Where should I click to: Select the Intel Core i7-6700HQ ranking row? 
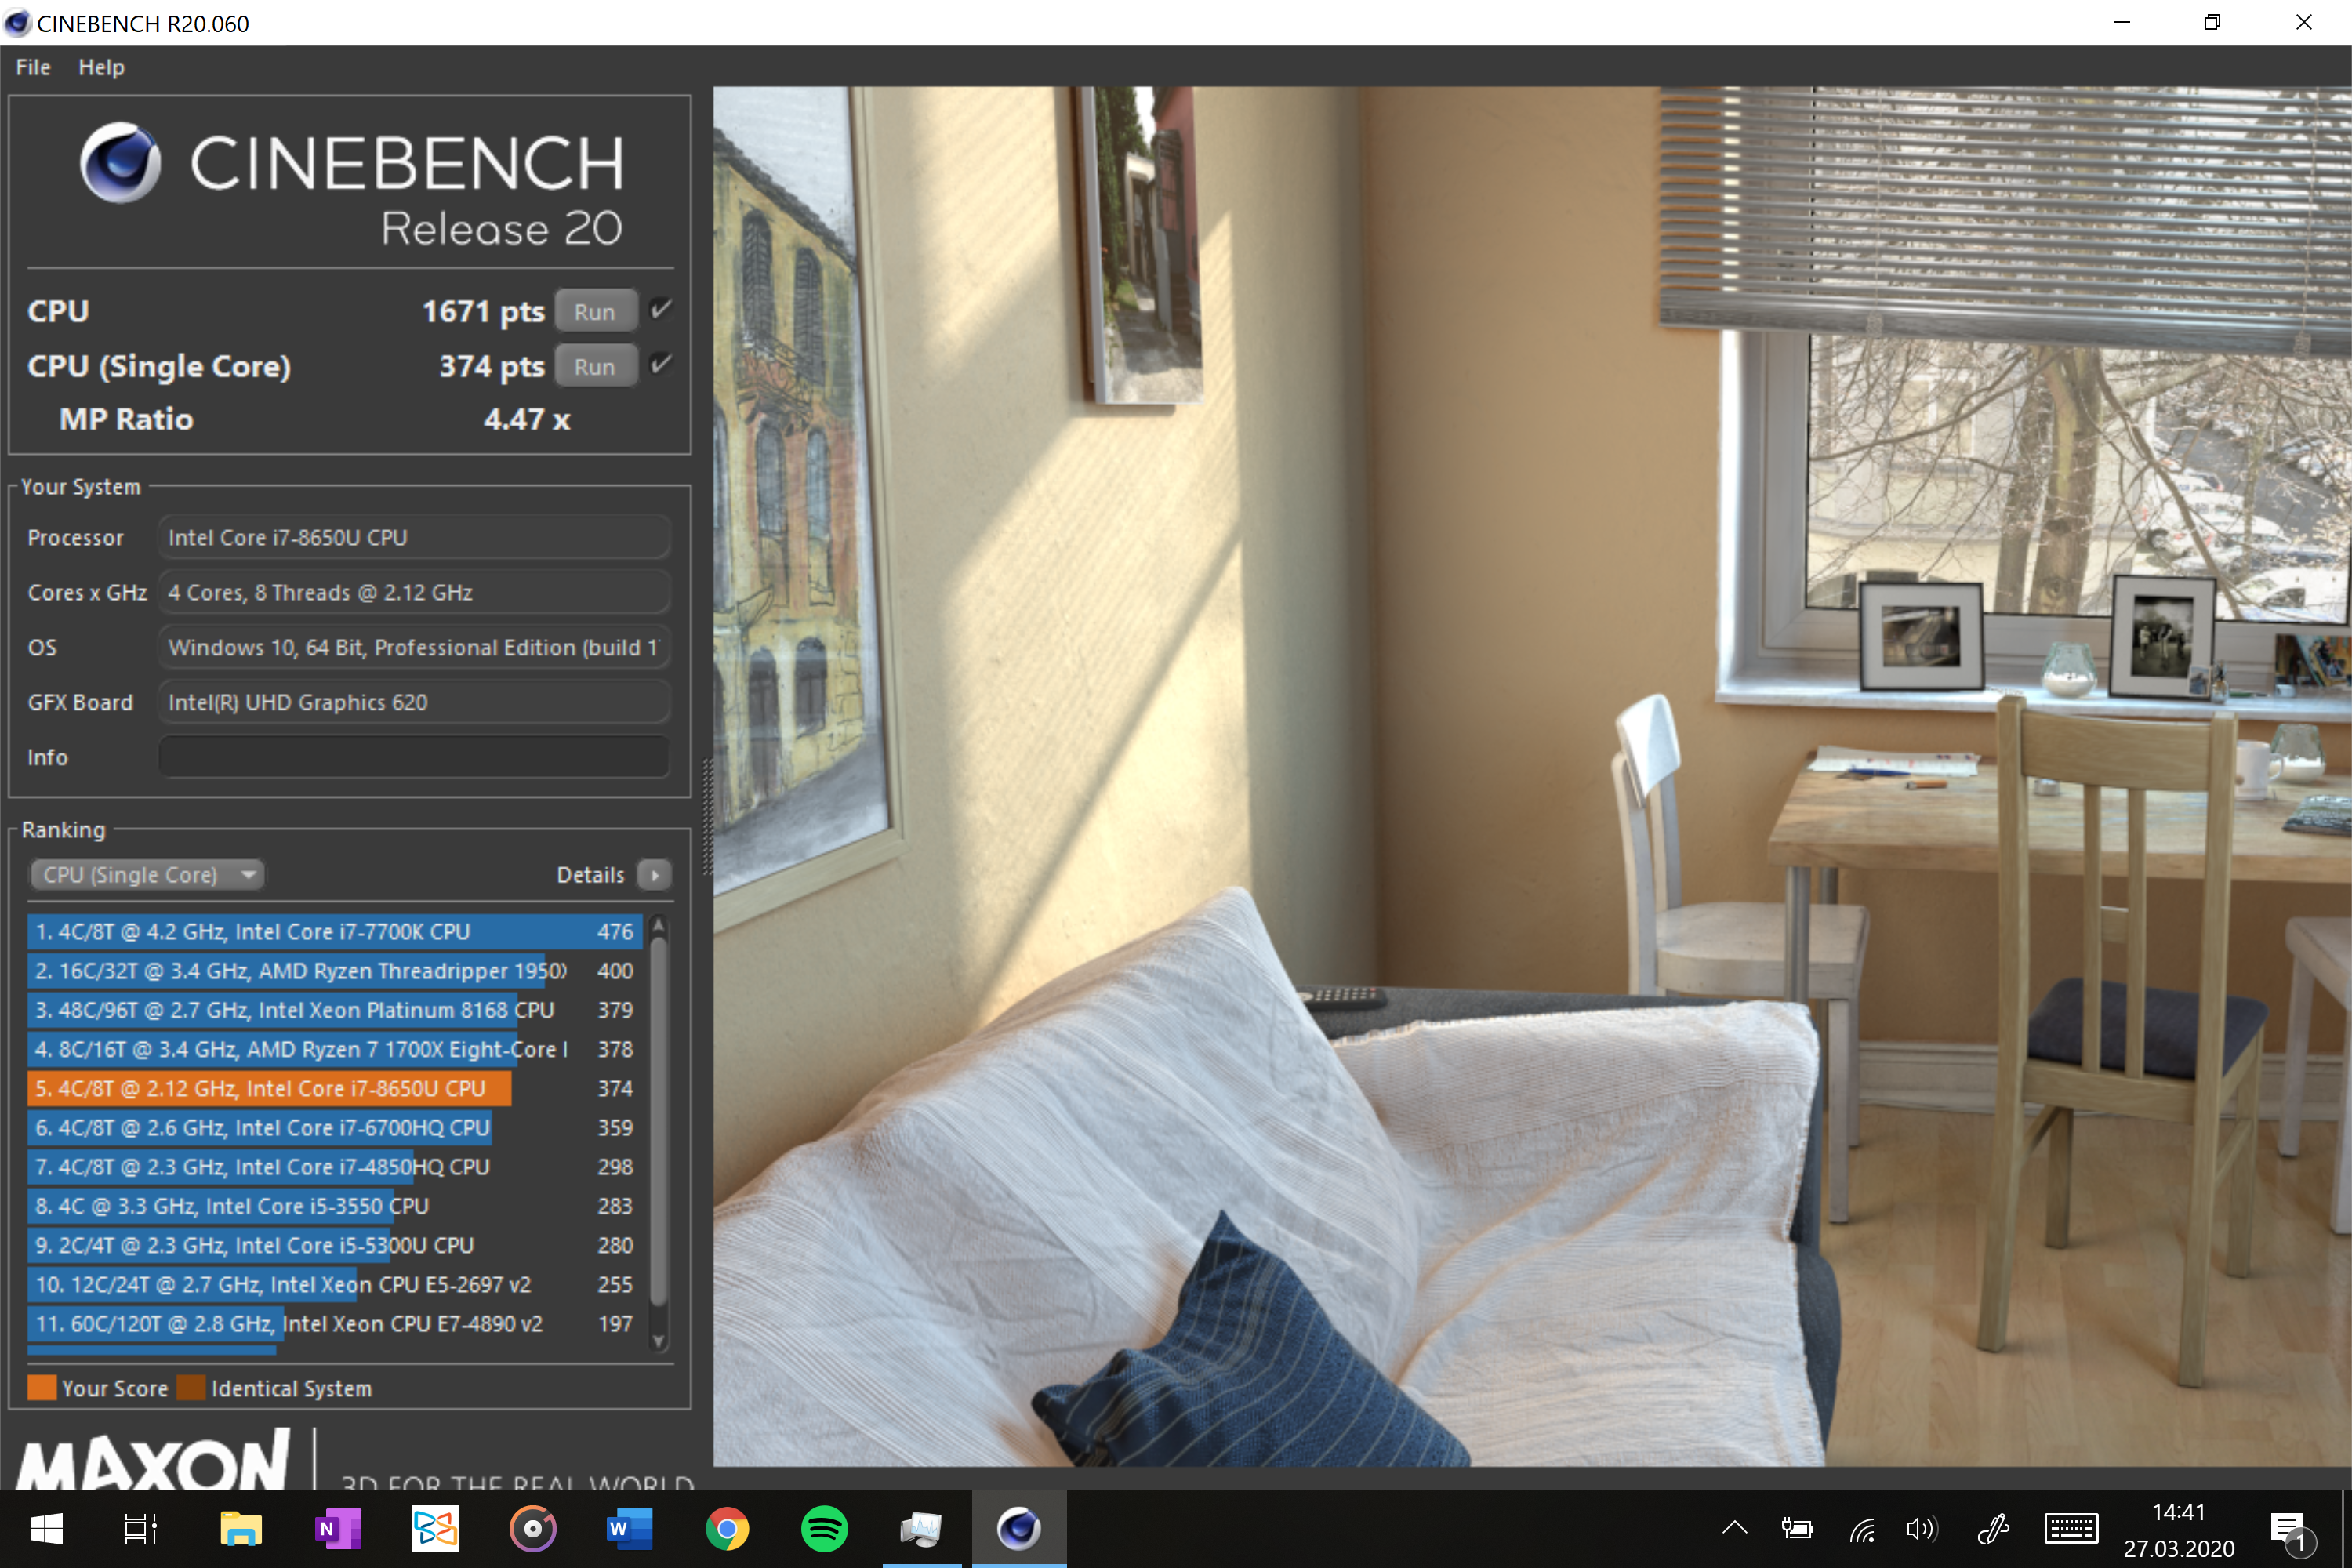[x=335, y=1128]
